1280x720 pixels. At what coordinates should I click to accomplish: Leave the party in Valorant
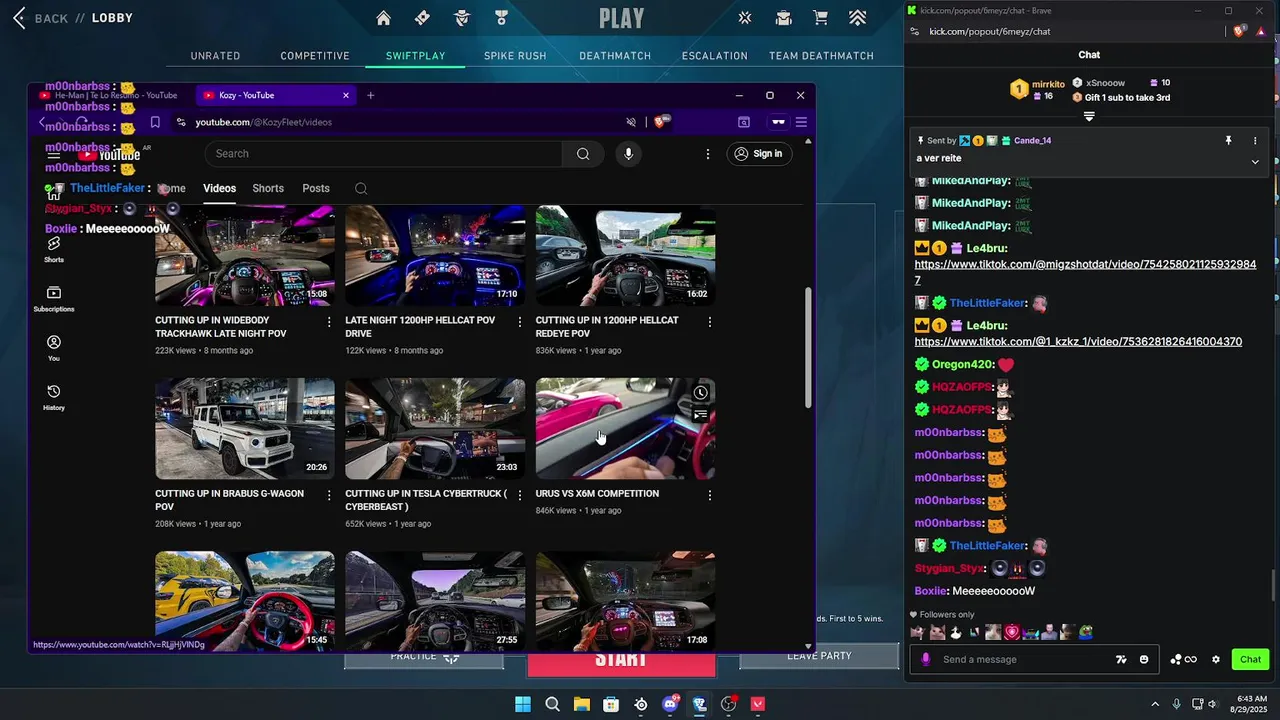(x=819, y=657)
